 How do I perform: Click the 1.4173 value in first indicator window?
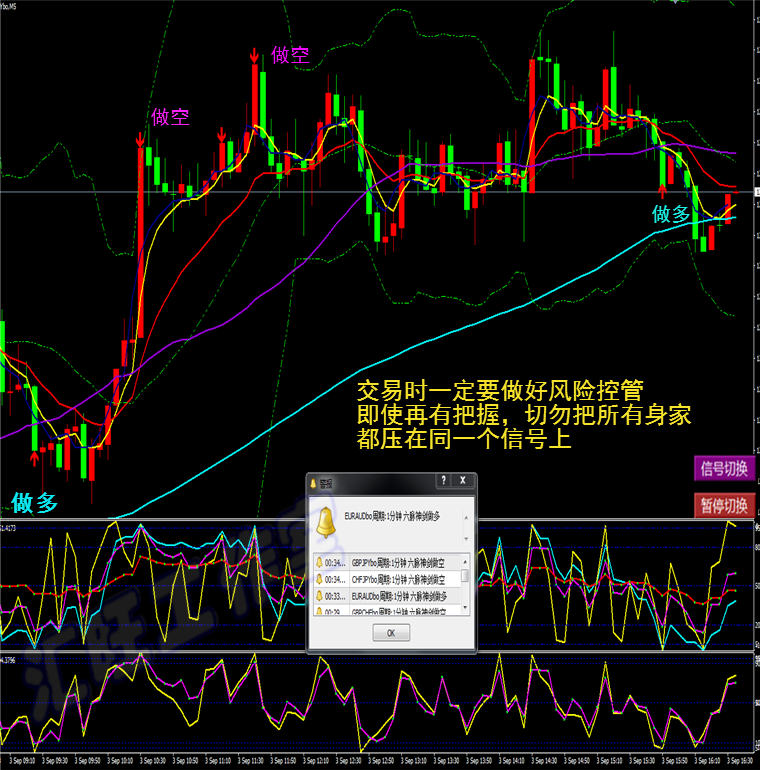pyautogui.click(x=8, y=528)
